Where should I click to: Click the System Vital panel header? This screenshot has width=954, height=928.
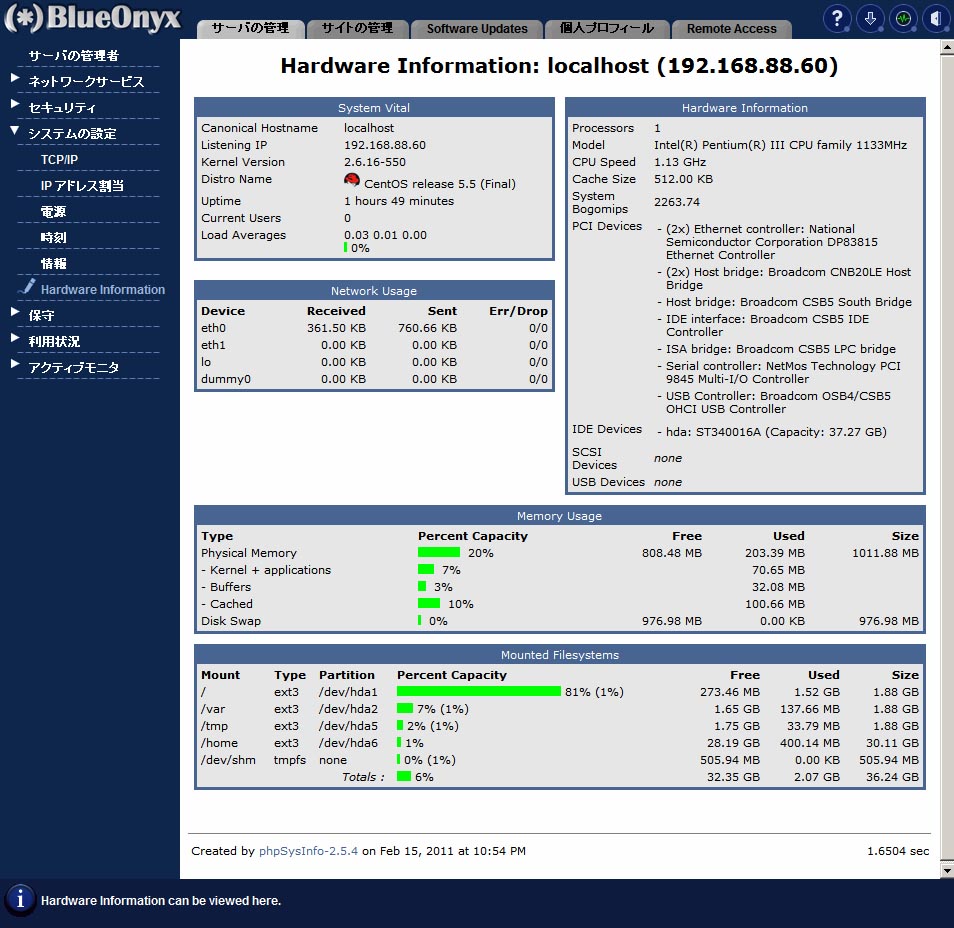(374, 108)
